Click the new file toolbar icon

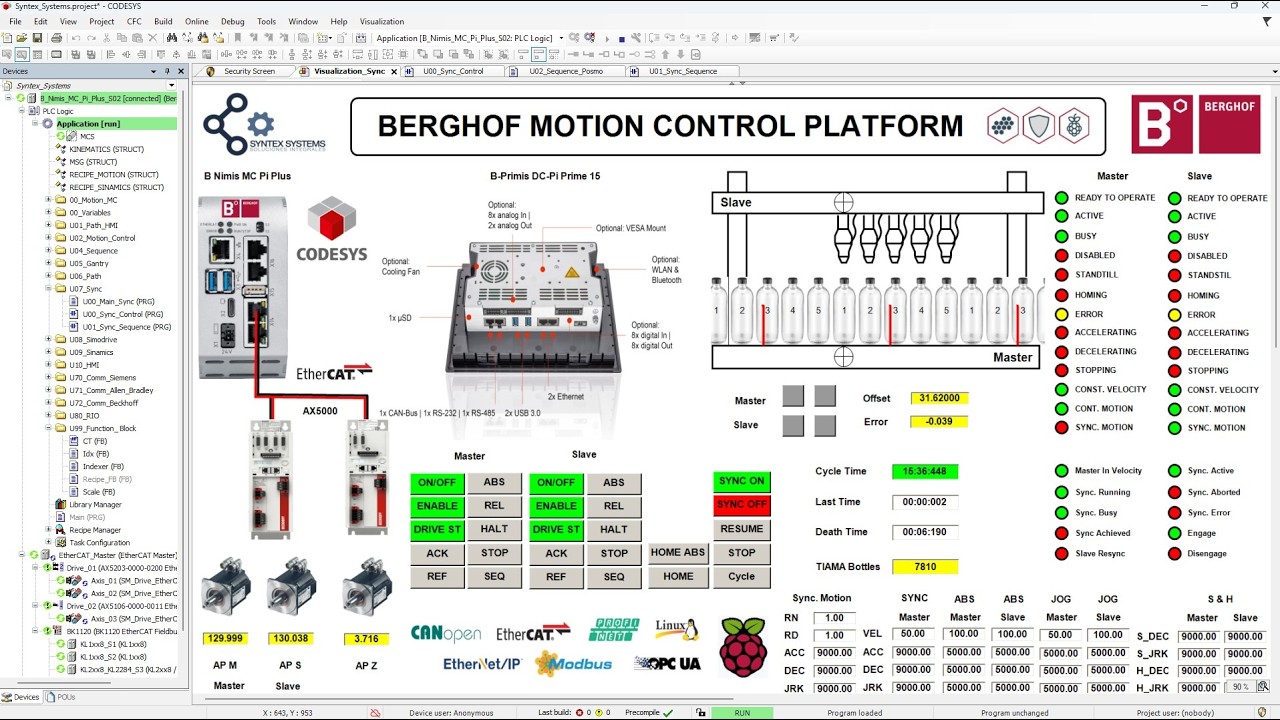click(x=7, y=38)
